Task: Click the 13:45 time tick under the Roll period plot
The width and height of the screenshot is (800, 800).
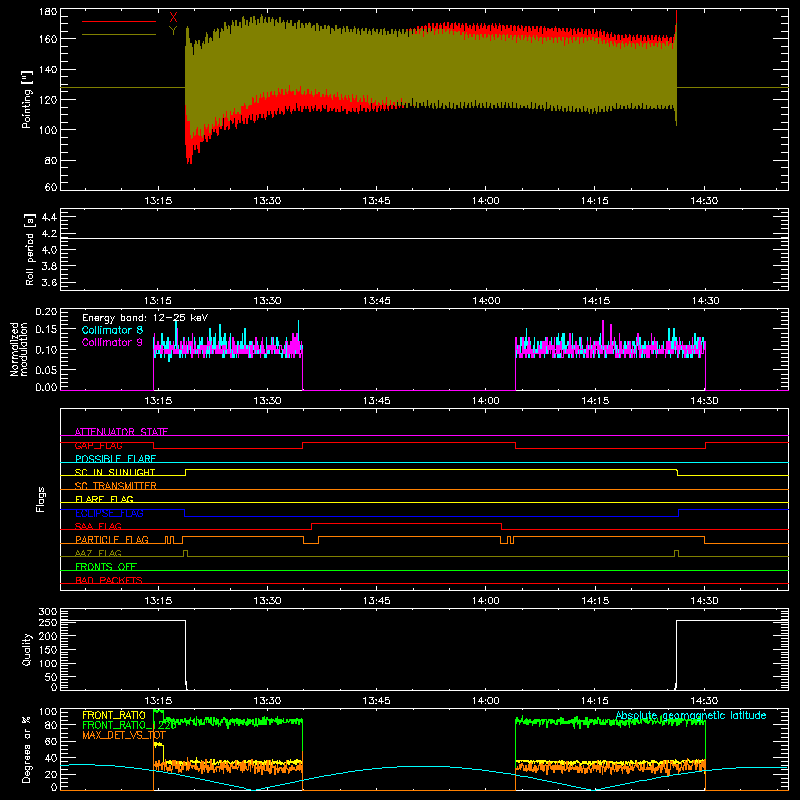Action: 377,301
